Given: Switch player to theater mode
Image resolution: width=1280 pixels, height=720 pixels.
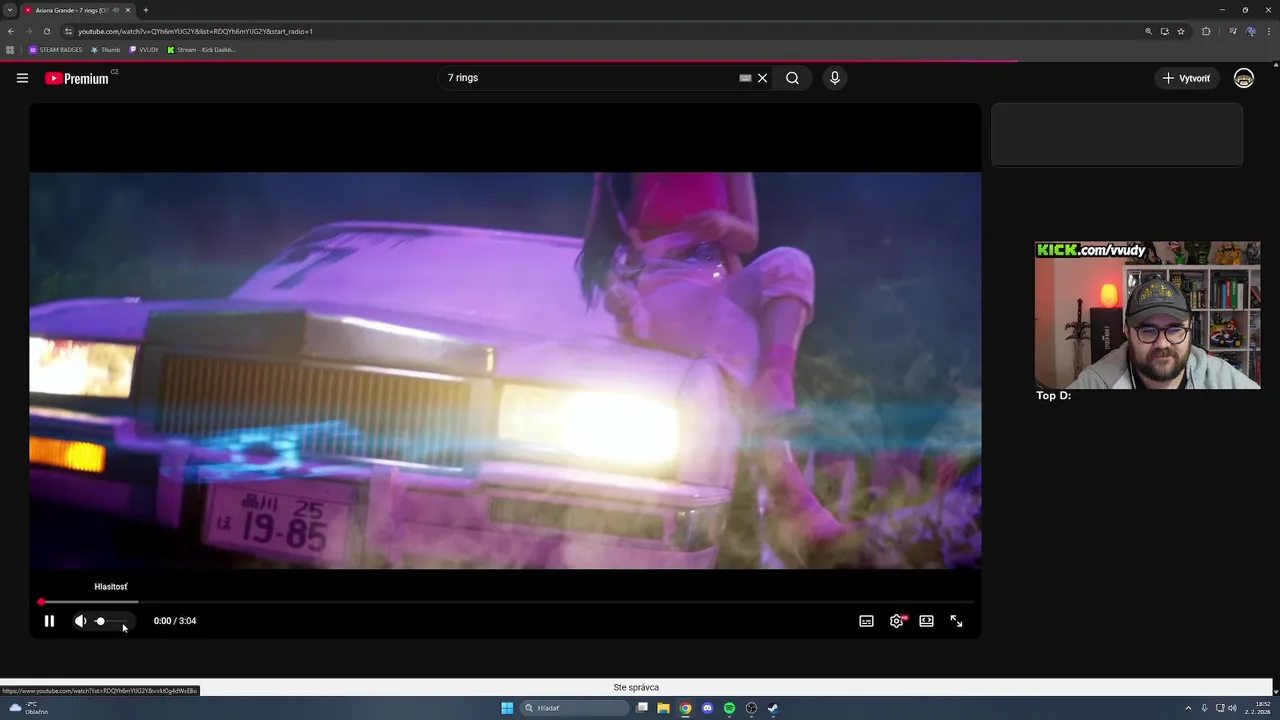Looking at the screenshot, I should coord(927,621).
